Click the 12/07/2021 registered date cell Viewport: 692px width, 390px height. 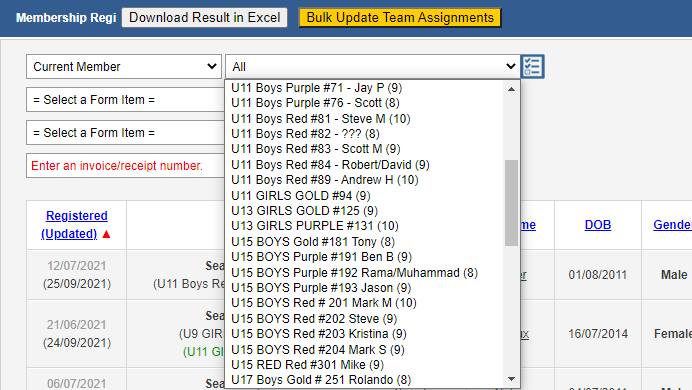(77, 274)
